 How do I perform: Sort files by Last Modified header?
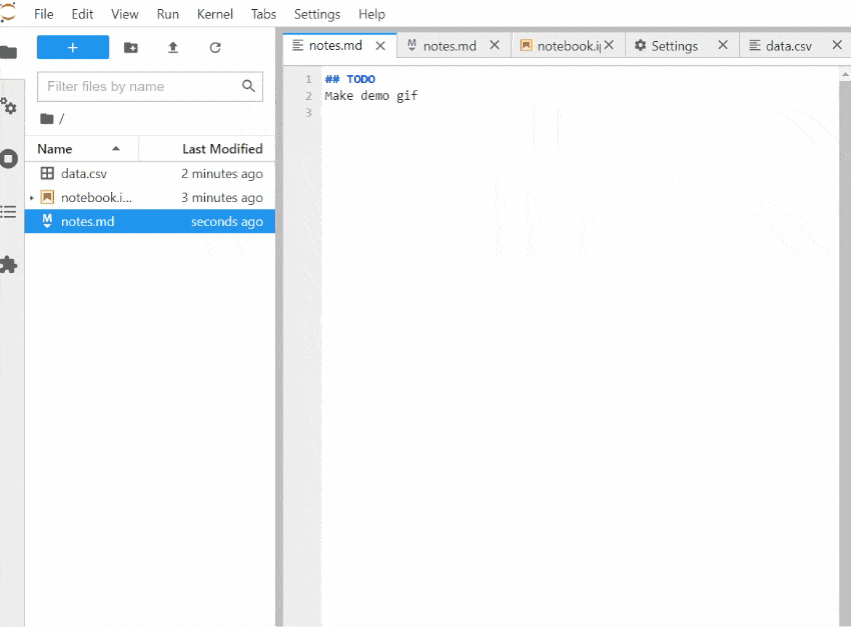(207, 149)
